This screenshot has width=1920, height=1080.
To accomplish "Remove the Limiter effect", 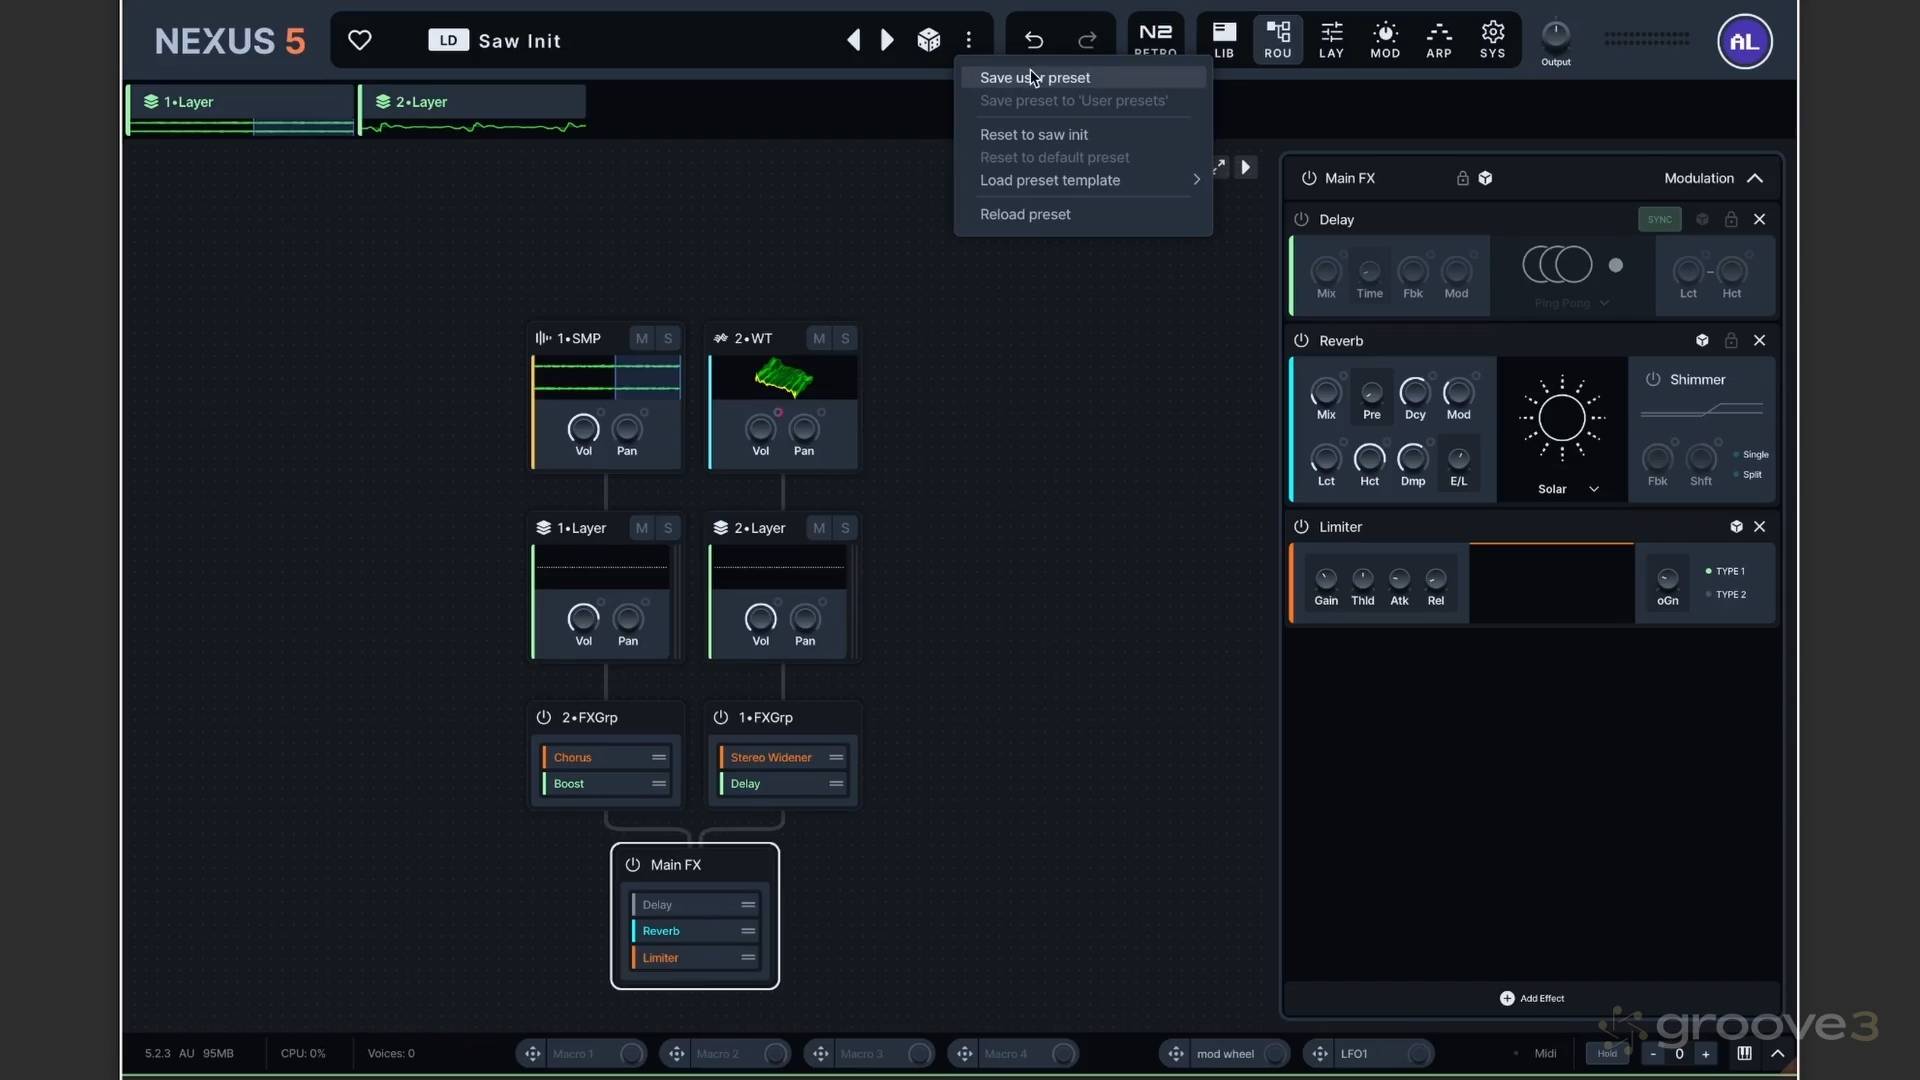I will click(x=1760, y=526).
